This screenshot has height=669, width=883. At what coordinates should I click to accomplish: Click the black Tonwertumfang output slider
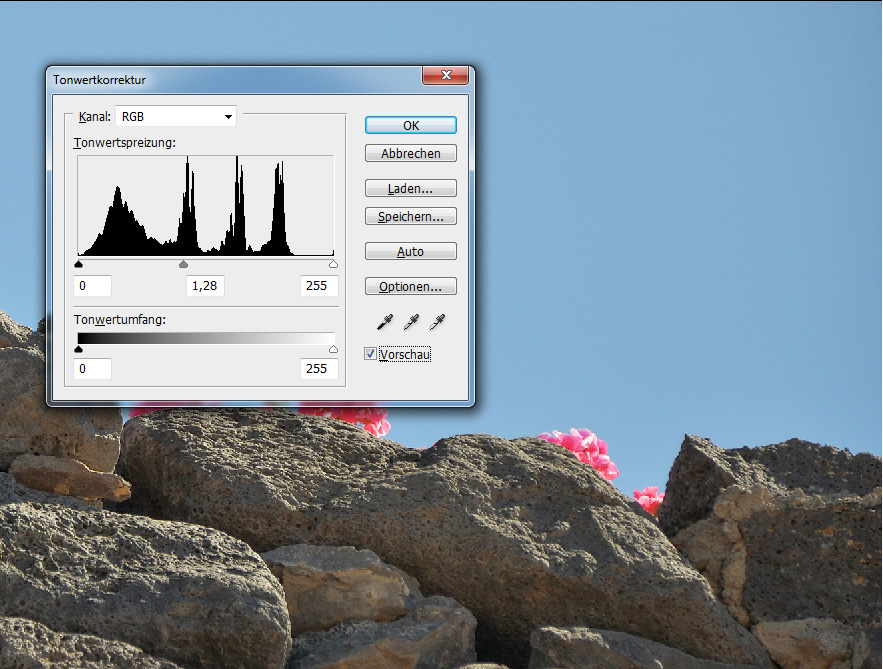(79, 349)
